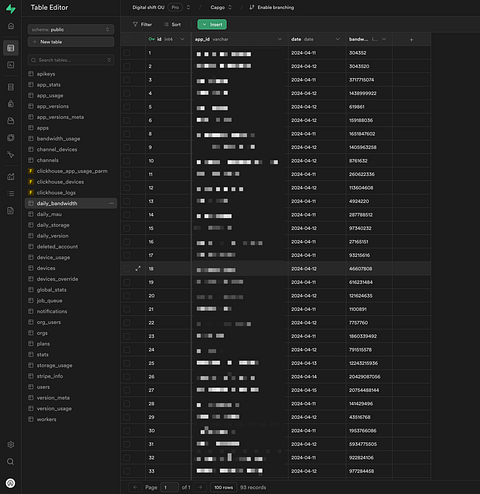480x494 pixels.
Task: Open the Home icon in left sidebar
Action: [11, 26]
